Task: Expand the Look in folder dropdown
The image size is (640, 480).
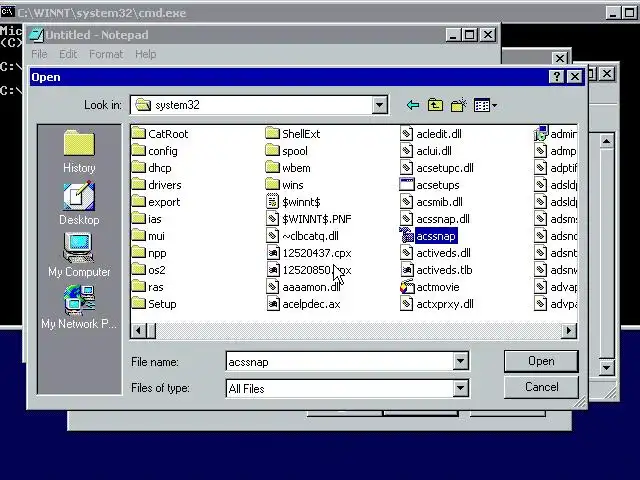Action: click(379, 105)
